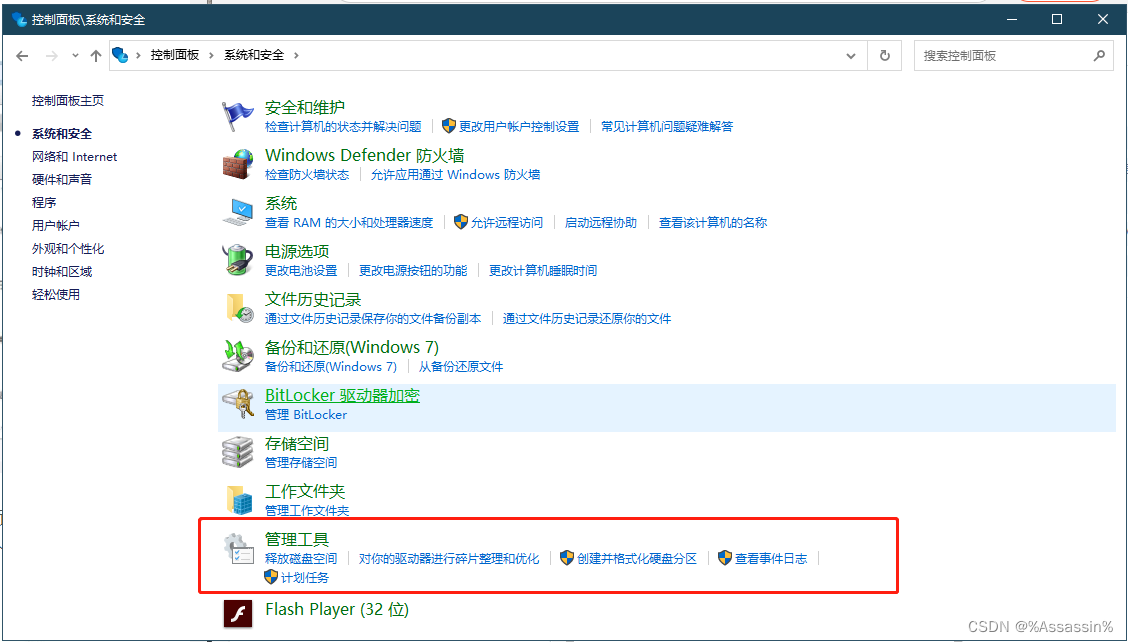The height and width of the screenshot is (642, 1128).
Task: Open 常见计算机问题疑难解答 link
Action: (667, 127)
